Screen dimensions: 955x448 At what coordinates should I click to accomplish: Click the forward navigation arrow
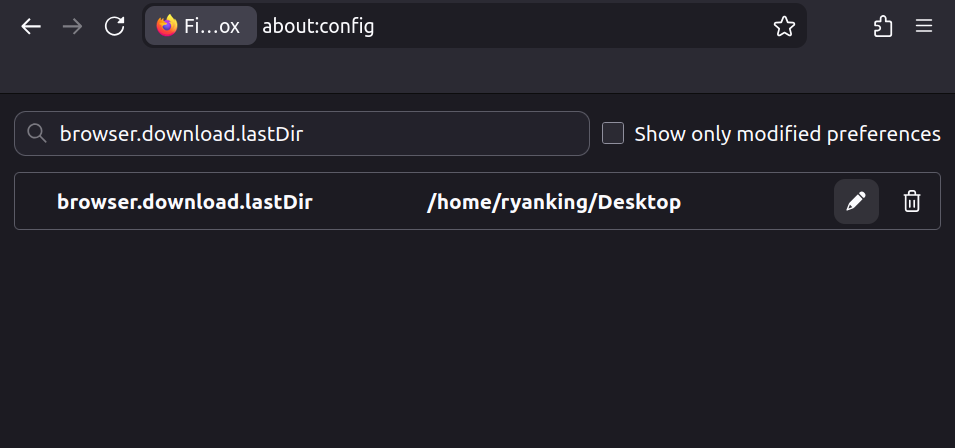pos(72,27)
